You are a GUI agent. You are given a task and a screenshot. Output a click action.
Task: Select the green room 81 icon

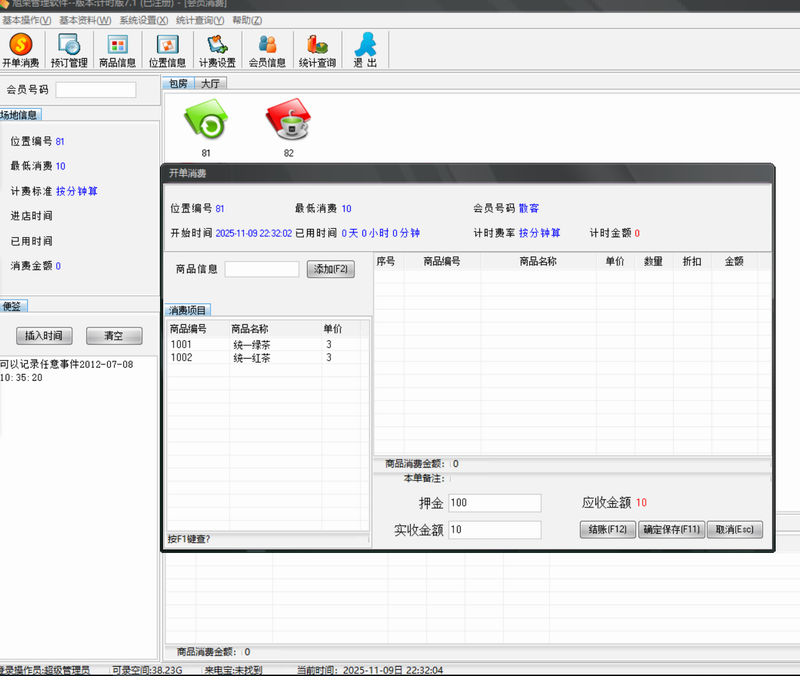pos(206,123)
